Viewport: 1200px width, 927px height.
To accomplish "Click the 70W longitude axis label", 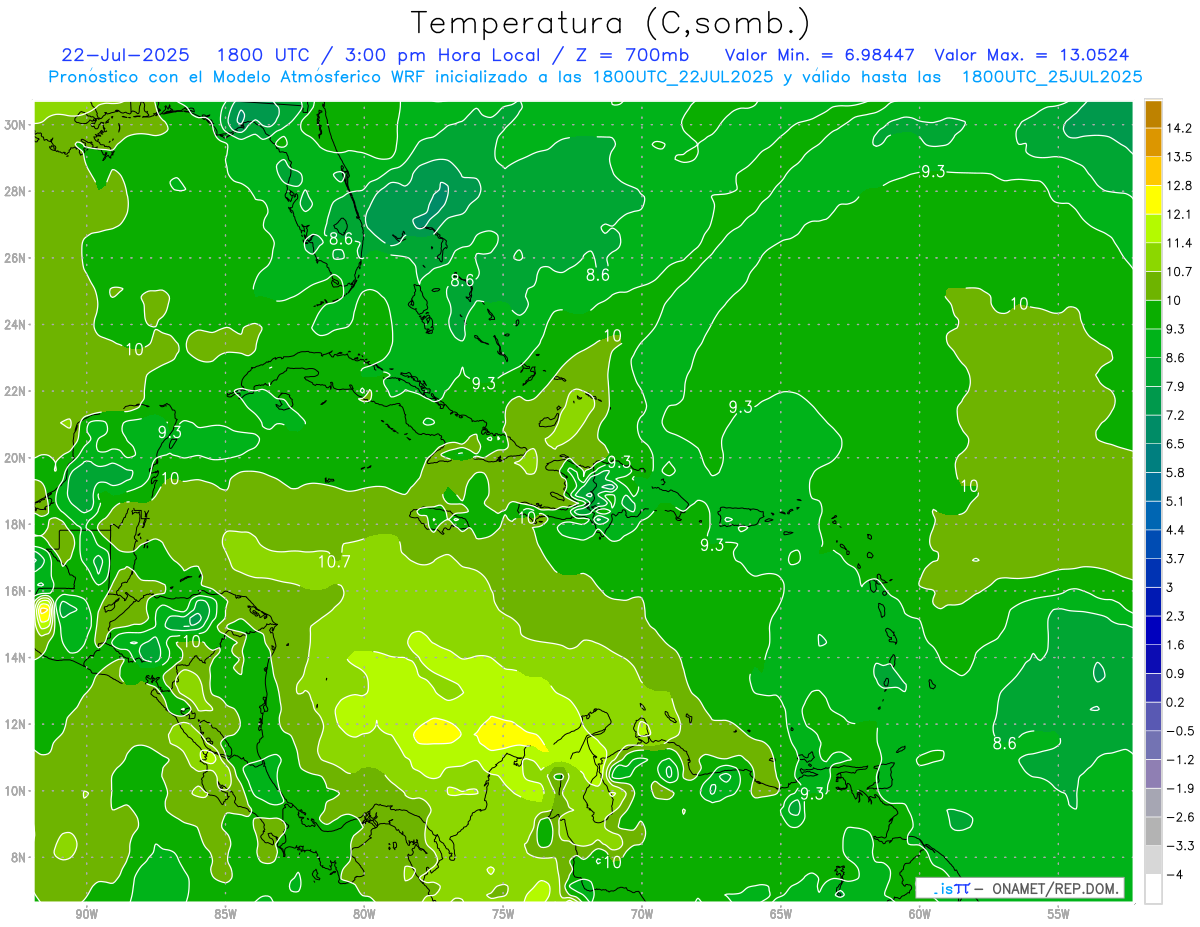I will coord(642,914).
